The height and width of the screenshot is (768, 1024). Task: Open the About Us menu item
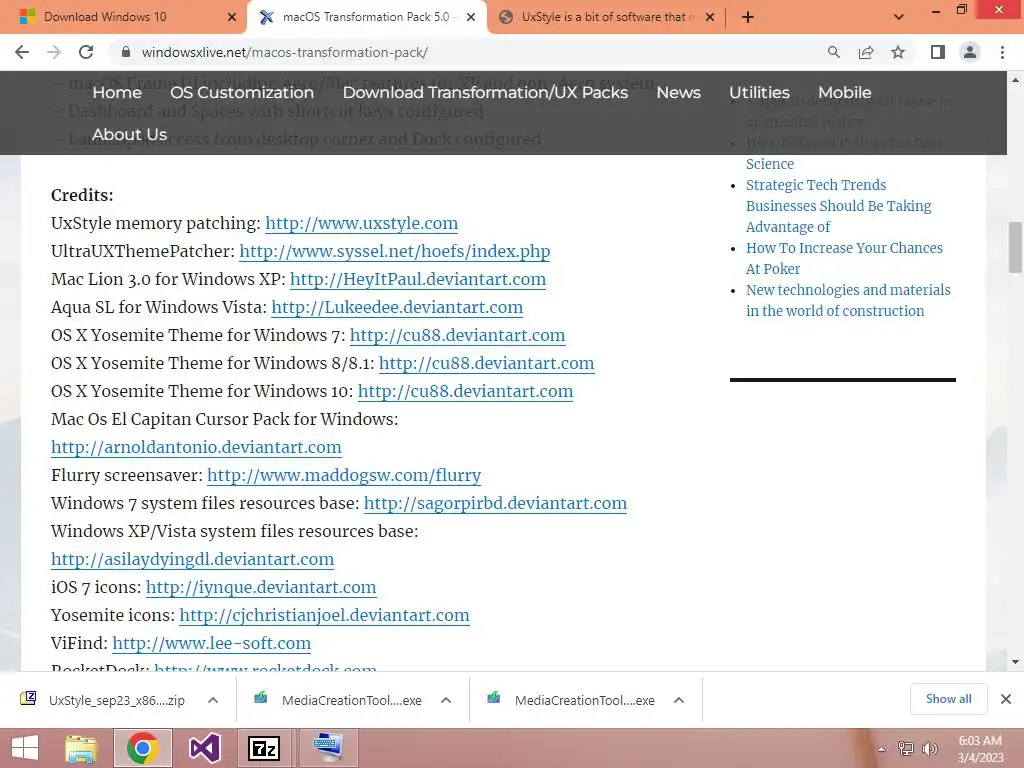click(x=129, y=135)
